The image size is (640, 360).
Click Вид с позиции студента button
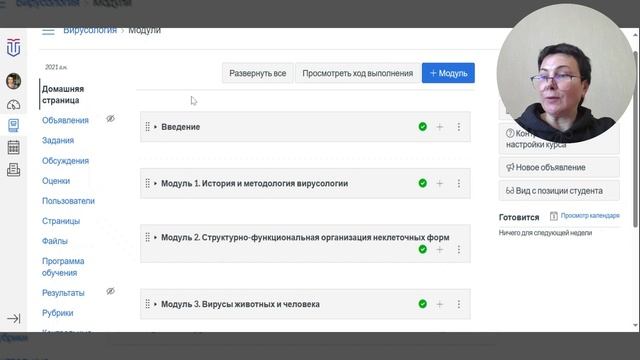pos(559,191)
